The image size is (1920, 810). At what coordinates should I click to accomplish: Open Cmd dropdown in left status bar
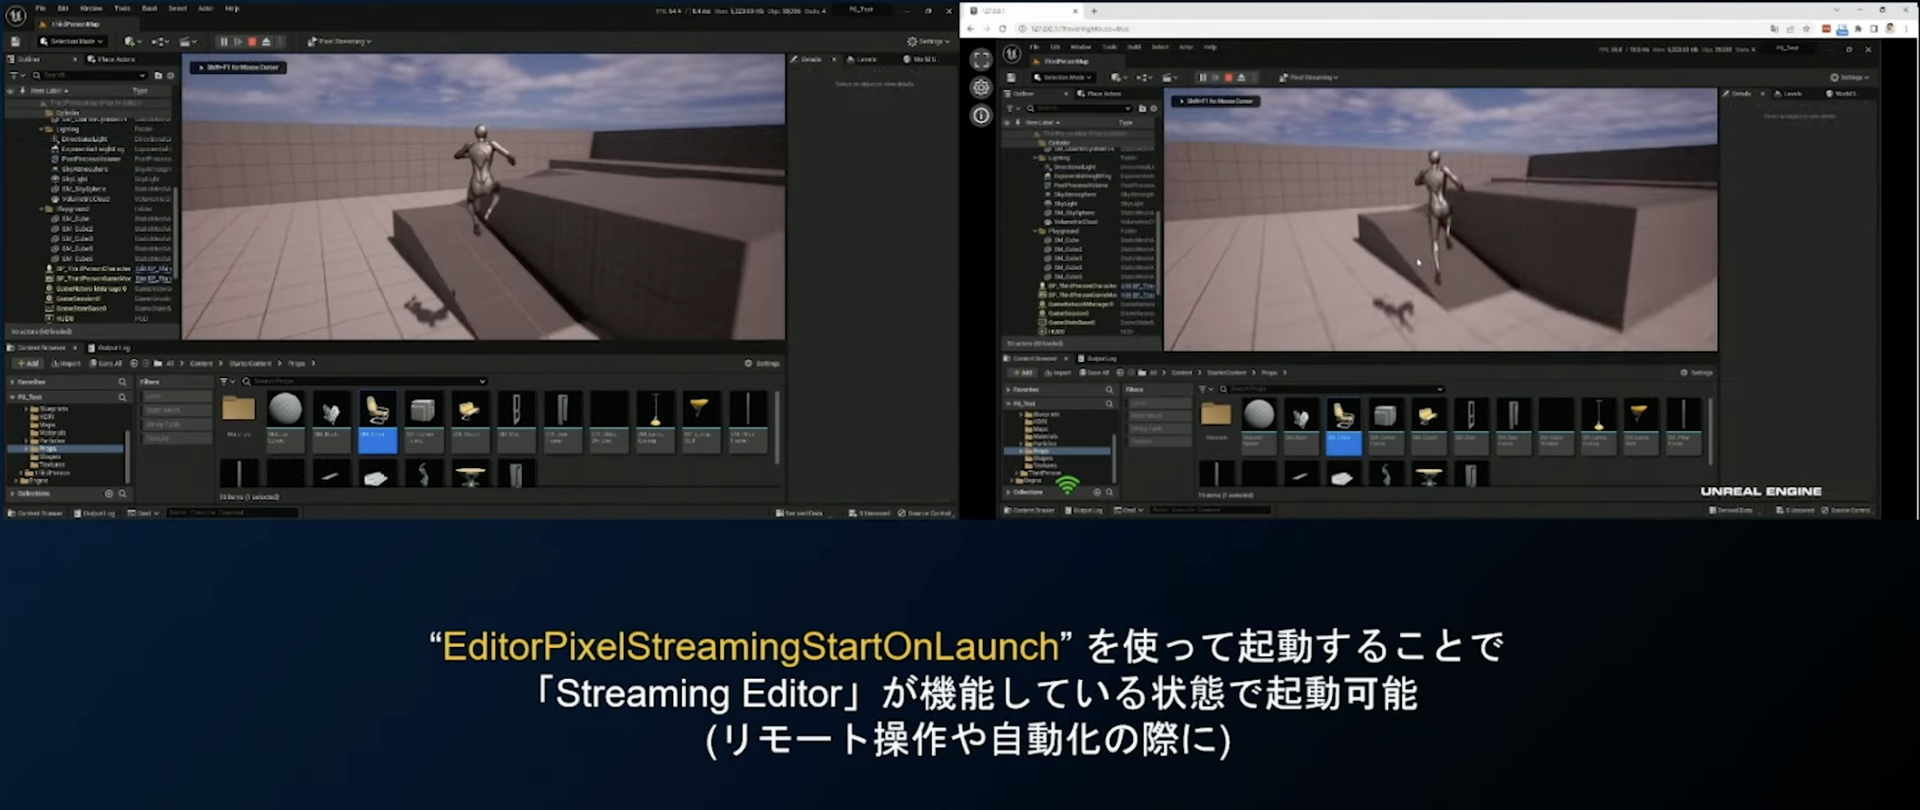click(x=143, y=513)
